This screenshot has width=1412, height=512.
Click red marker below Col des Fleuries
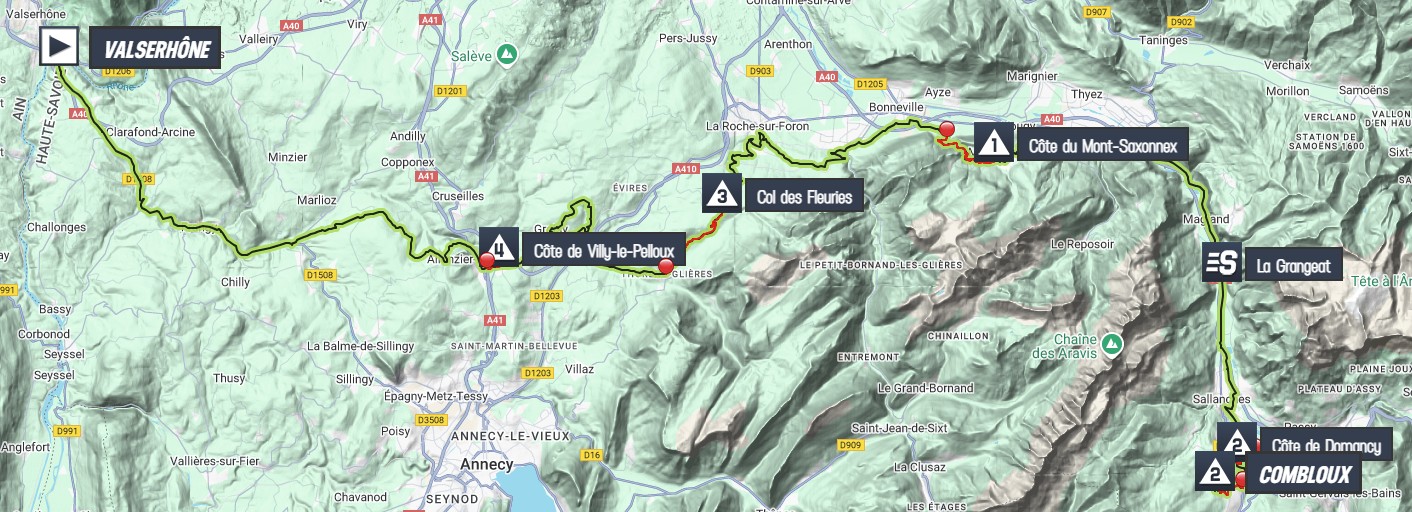click(666, 266)
